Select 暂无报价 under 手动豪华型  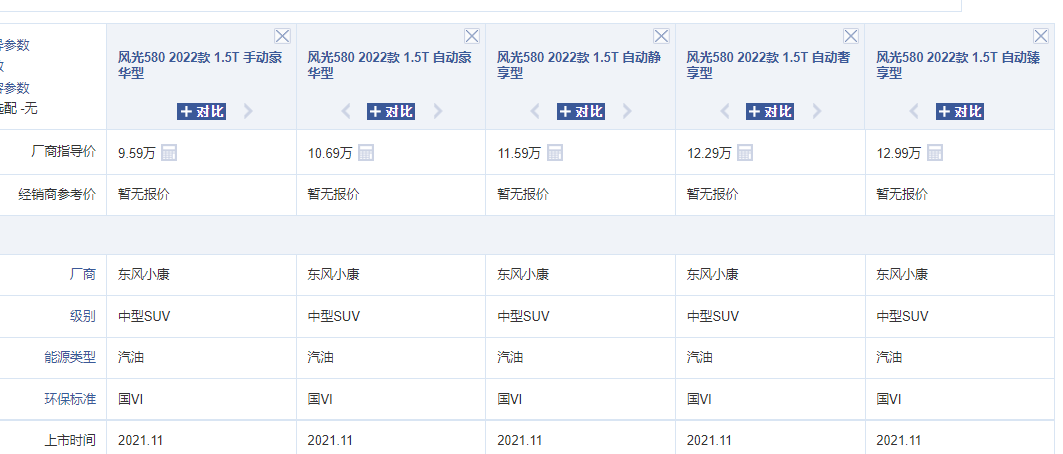(x=144, y=194)
